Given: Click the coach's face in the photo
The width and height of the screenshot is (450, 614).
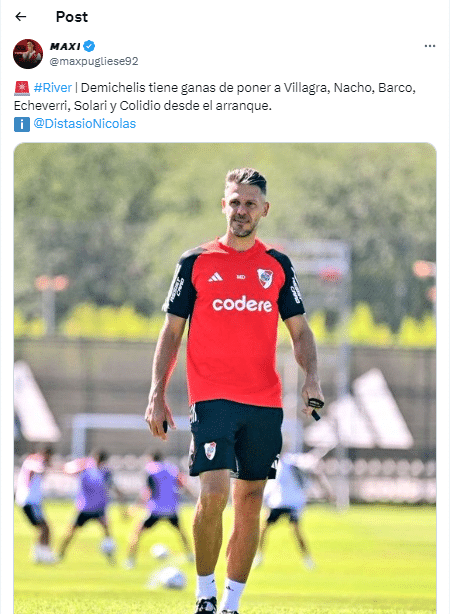Looking at the screenshot, I should tap(244, 209).
